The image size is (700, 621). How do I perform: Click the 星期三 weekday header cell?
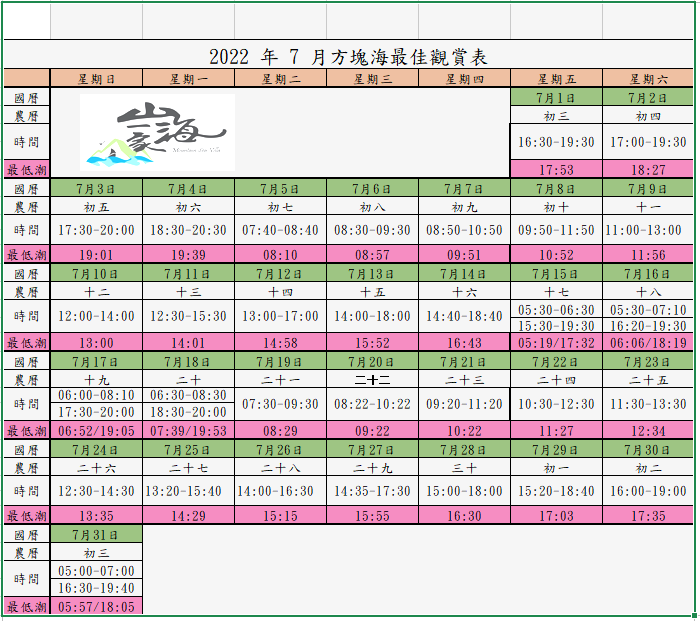[x=372, y=79]
